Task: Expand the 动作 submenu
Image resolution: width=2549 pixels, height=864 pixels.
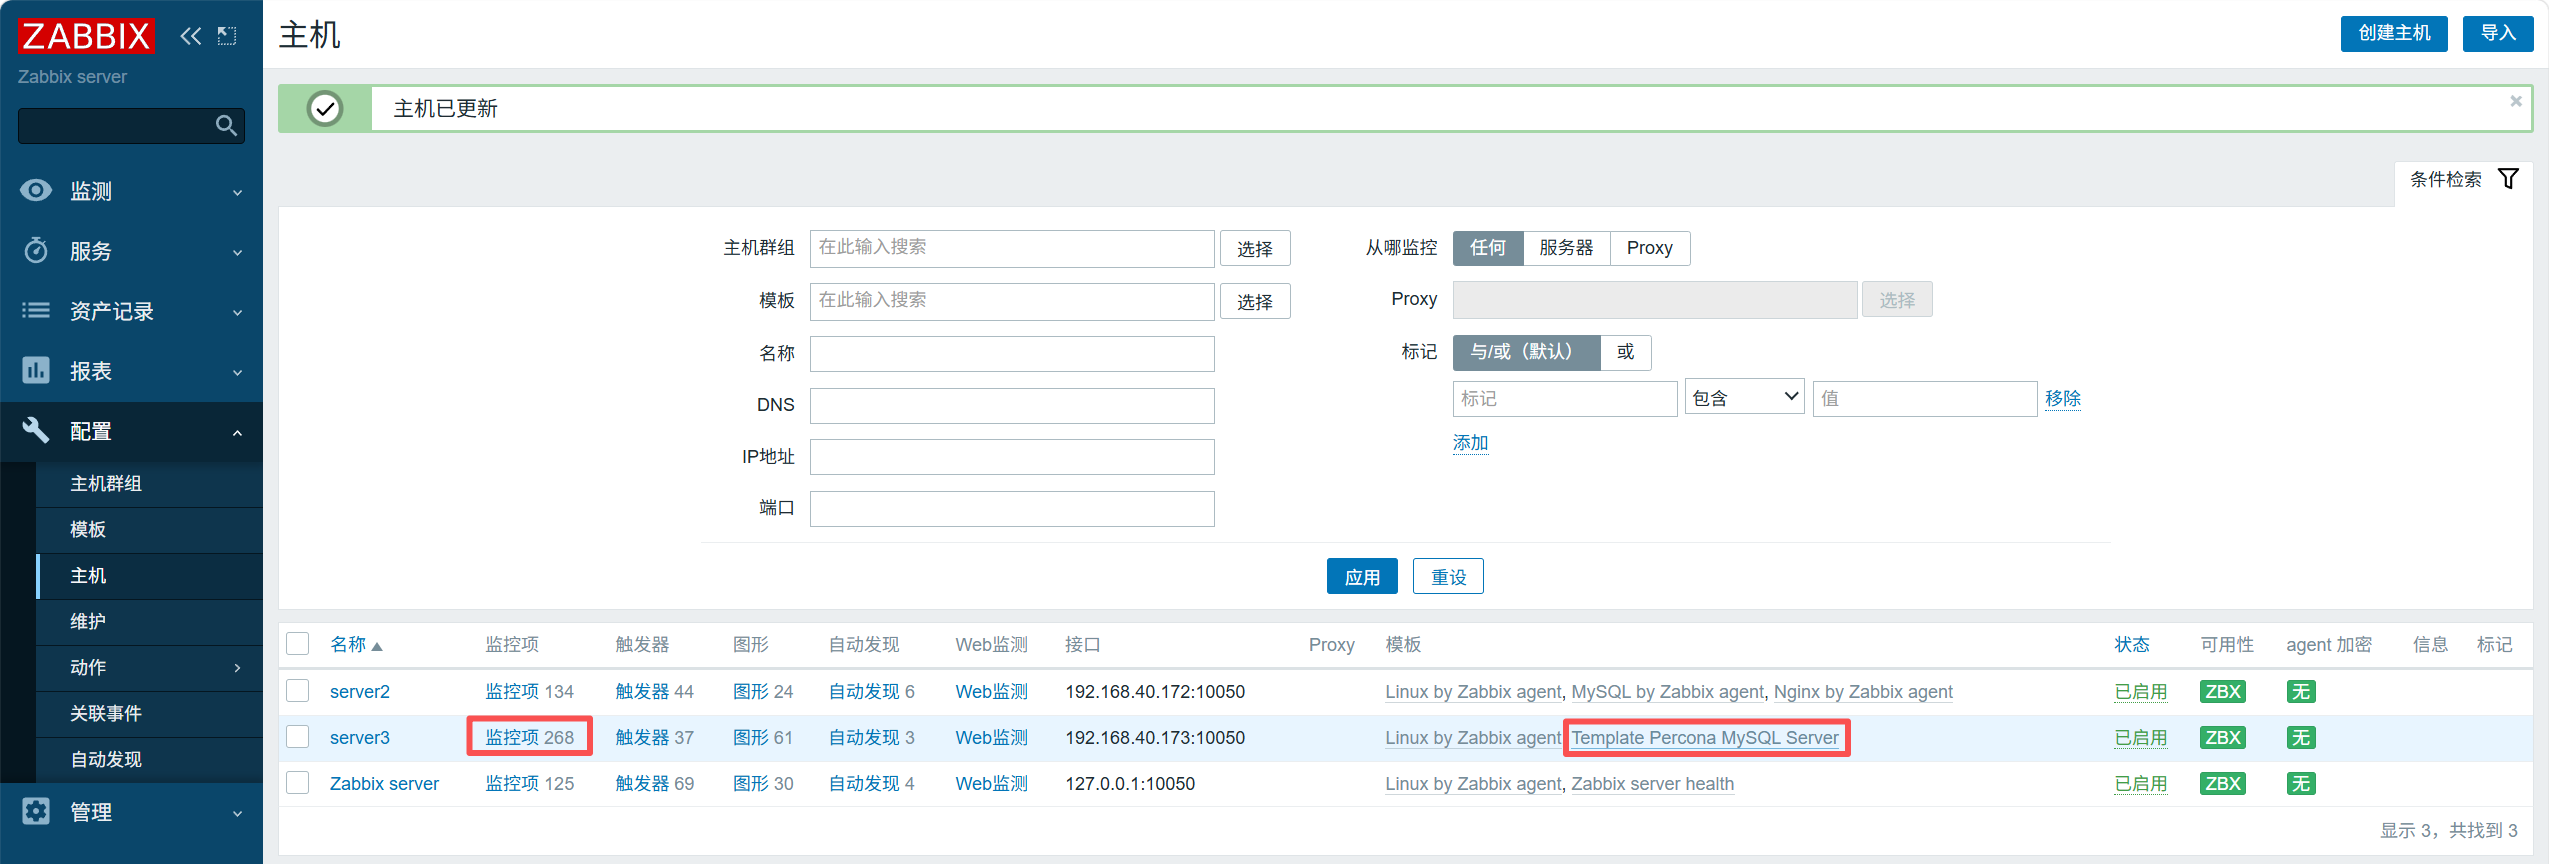Action: pyautogui.click(x=237, y=667)
